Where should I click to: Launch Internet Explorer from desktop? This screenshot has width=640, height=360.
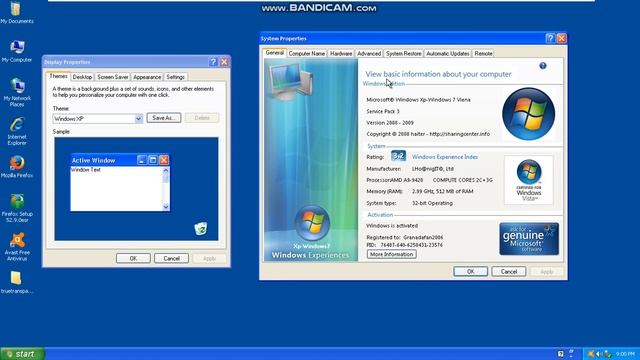(17, 131)
